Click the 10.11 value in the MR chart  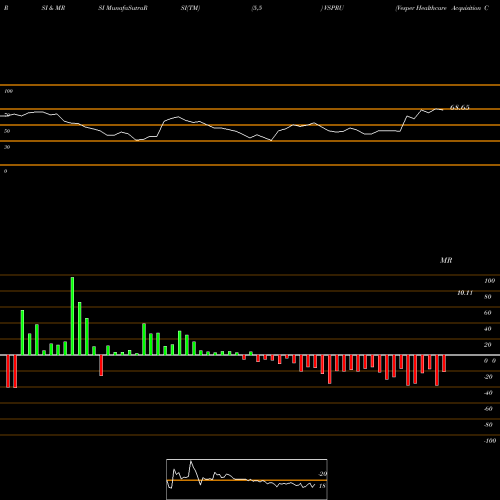(x=465, y=293)
